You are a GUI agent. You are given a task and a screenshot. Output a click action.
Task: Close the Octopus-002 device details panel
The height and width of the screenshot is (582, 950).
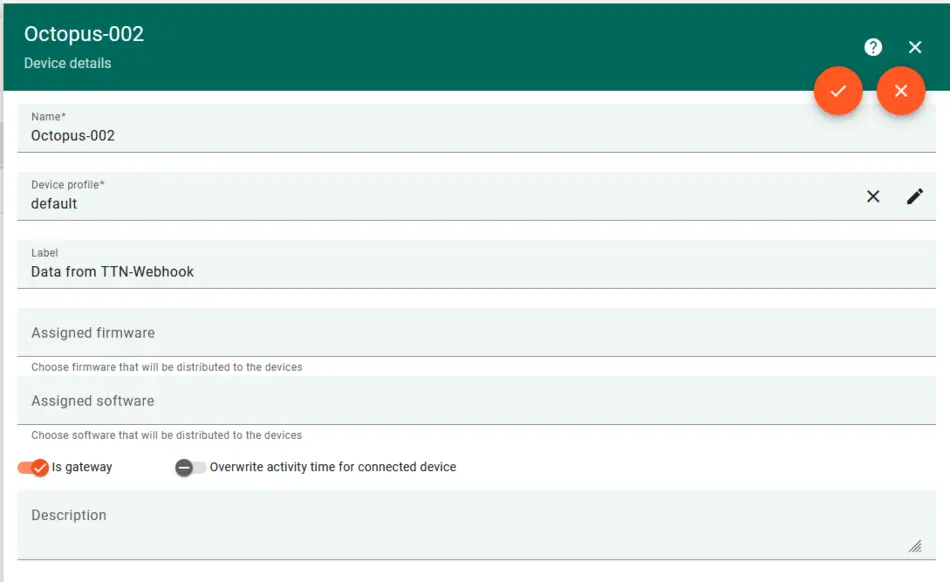pos(915,47)
